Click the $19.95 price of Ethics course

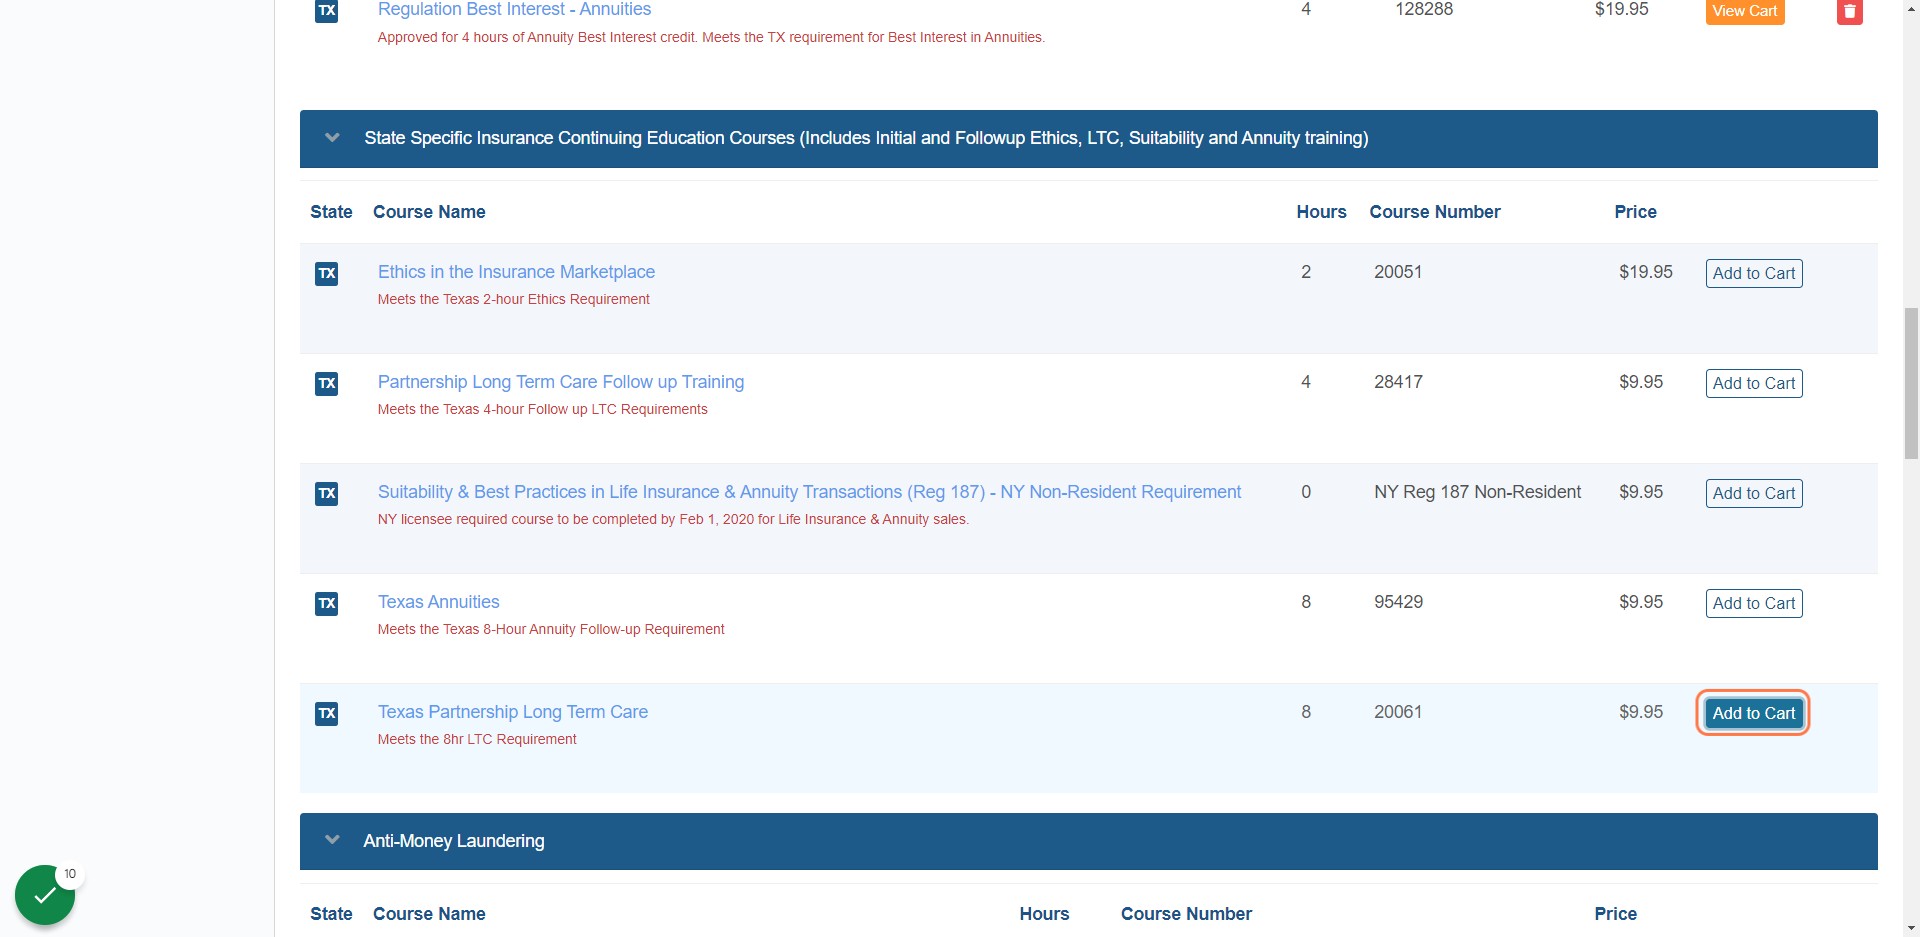point(1645,272)
